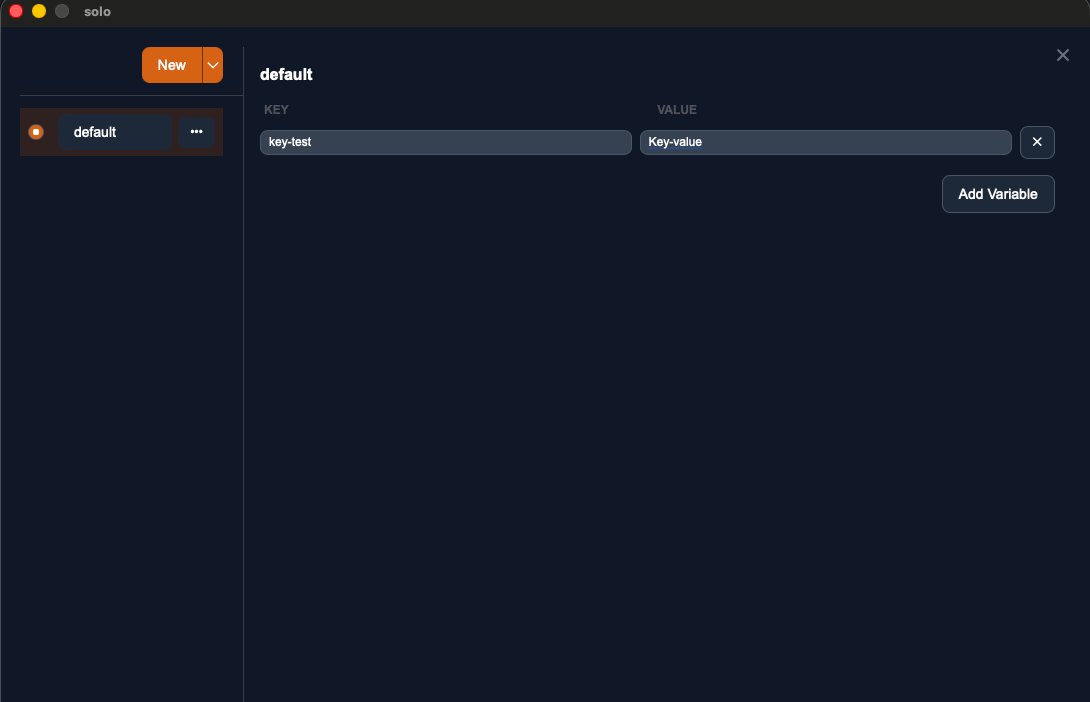Click the vertical divider beside the sidebar
Viewport: 1090px width, 702px height.
click(243, 400)
